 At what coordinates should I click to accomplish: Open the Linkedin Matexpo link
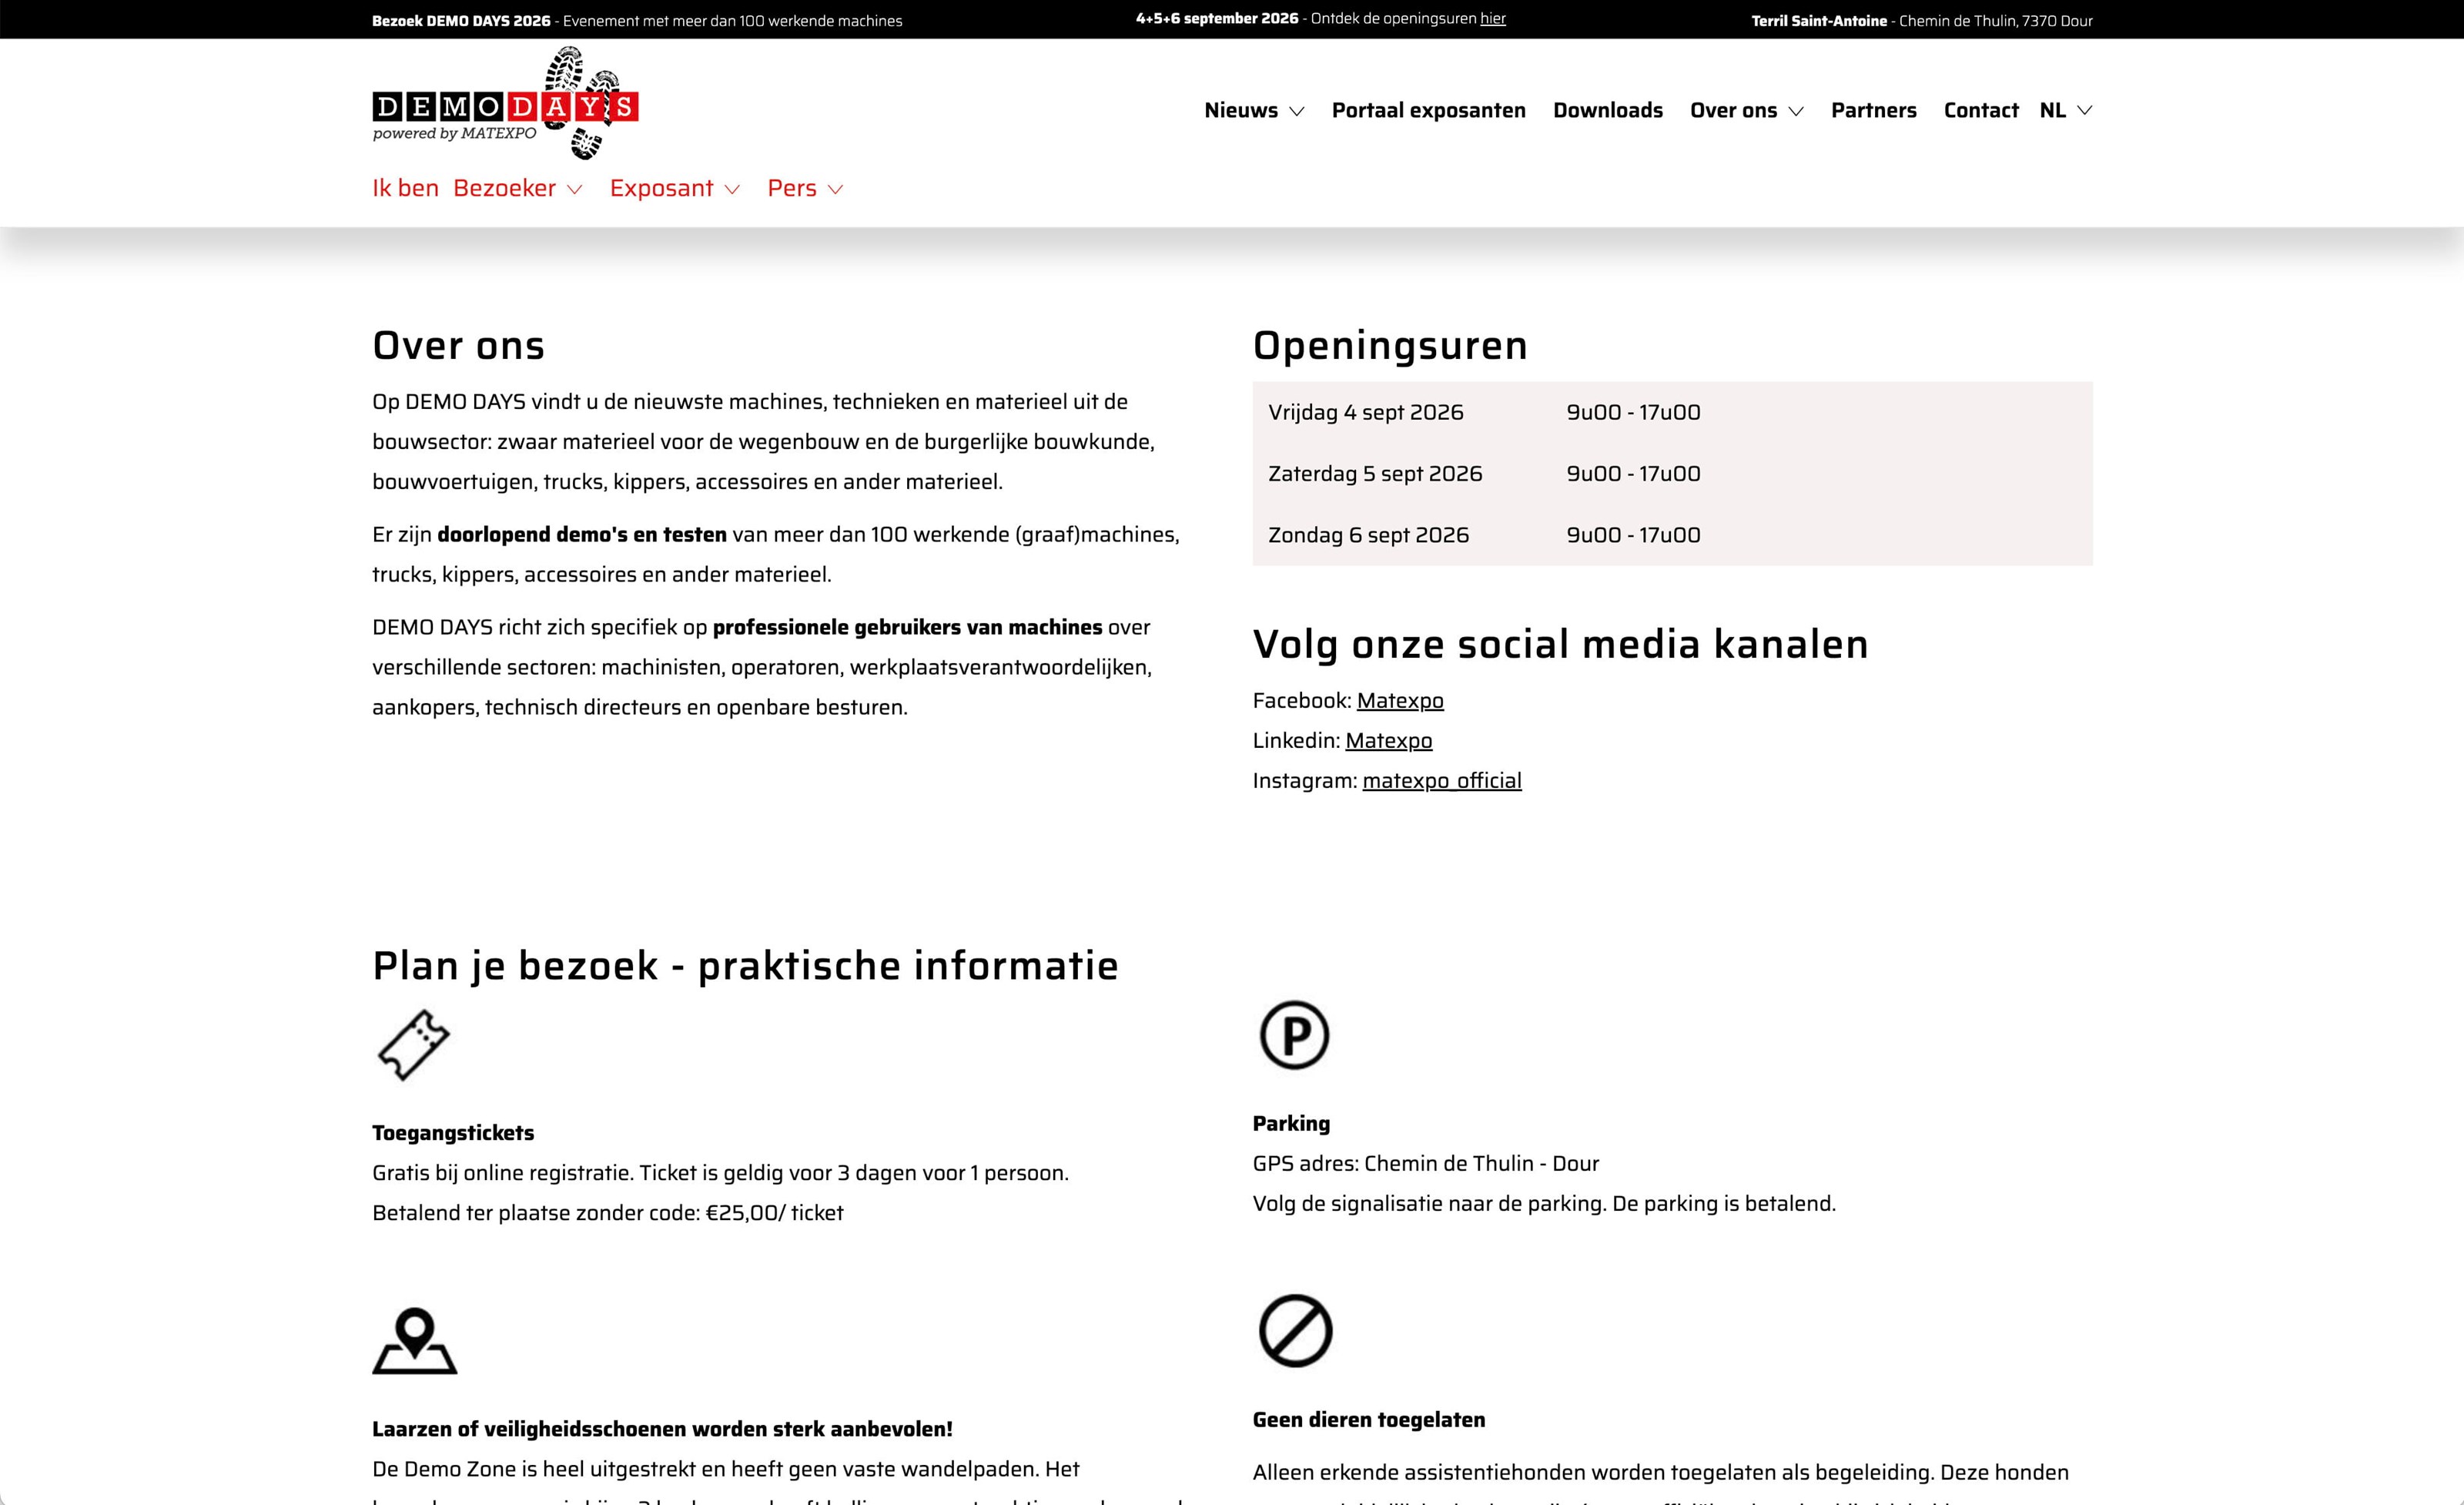(x=1388, y=741)
